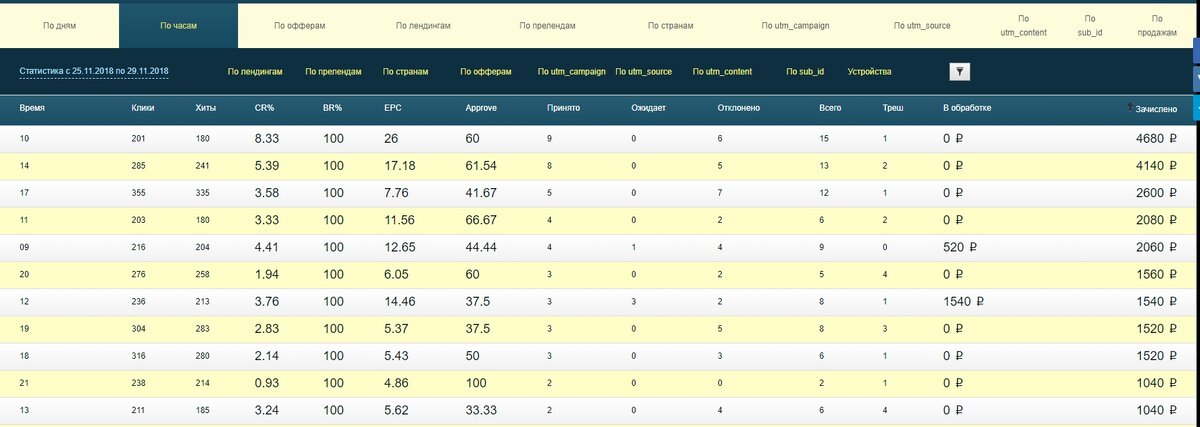Group by По utm_campaign in dark bar
The height and width of the screenshot is (427, 1200).
tap(571, 72)
